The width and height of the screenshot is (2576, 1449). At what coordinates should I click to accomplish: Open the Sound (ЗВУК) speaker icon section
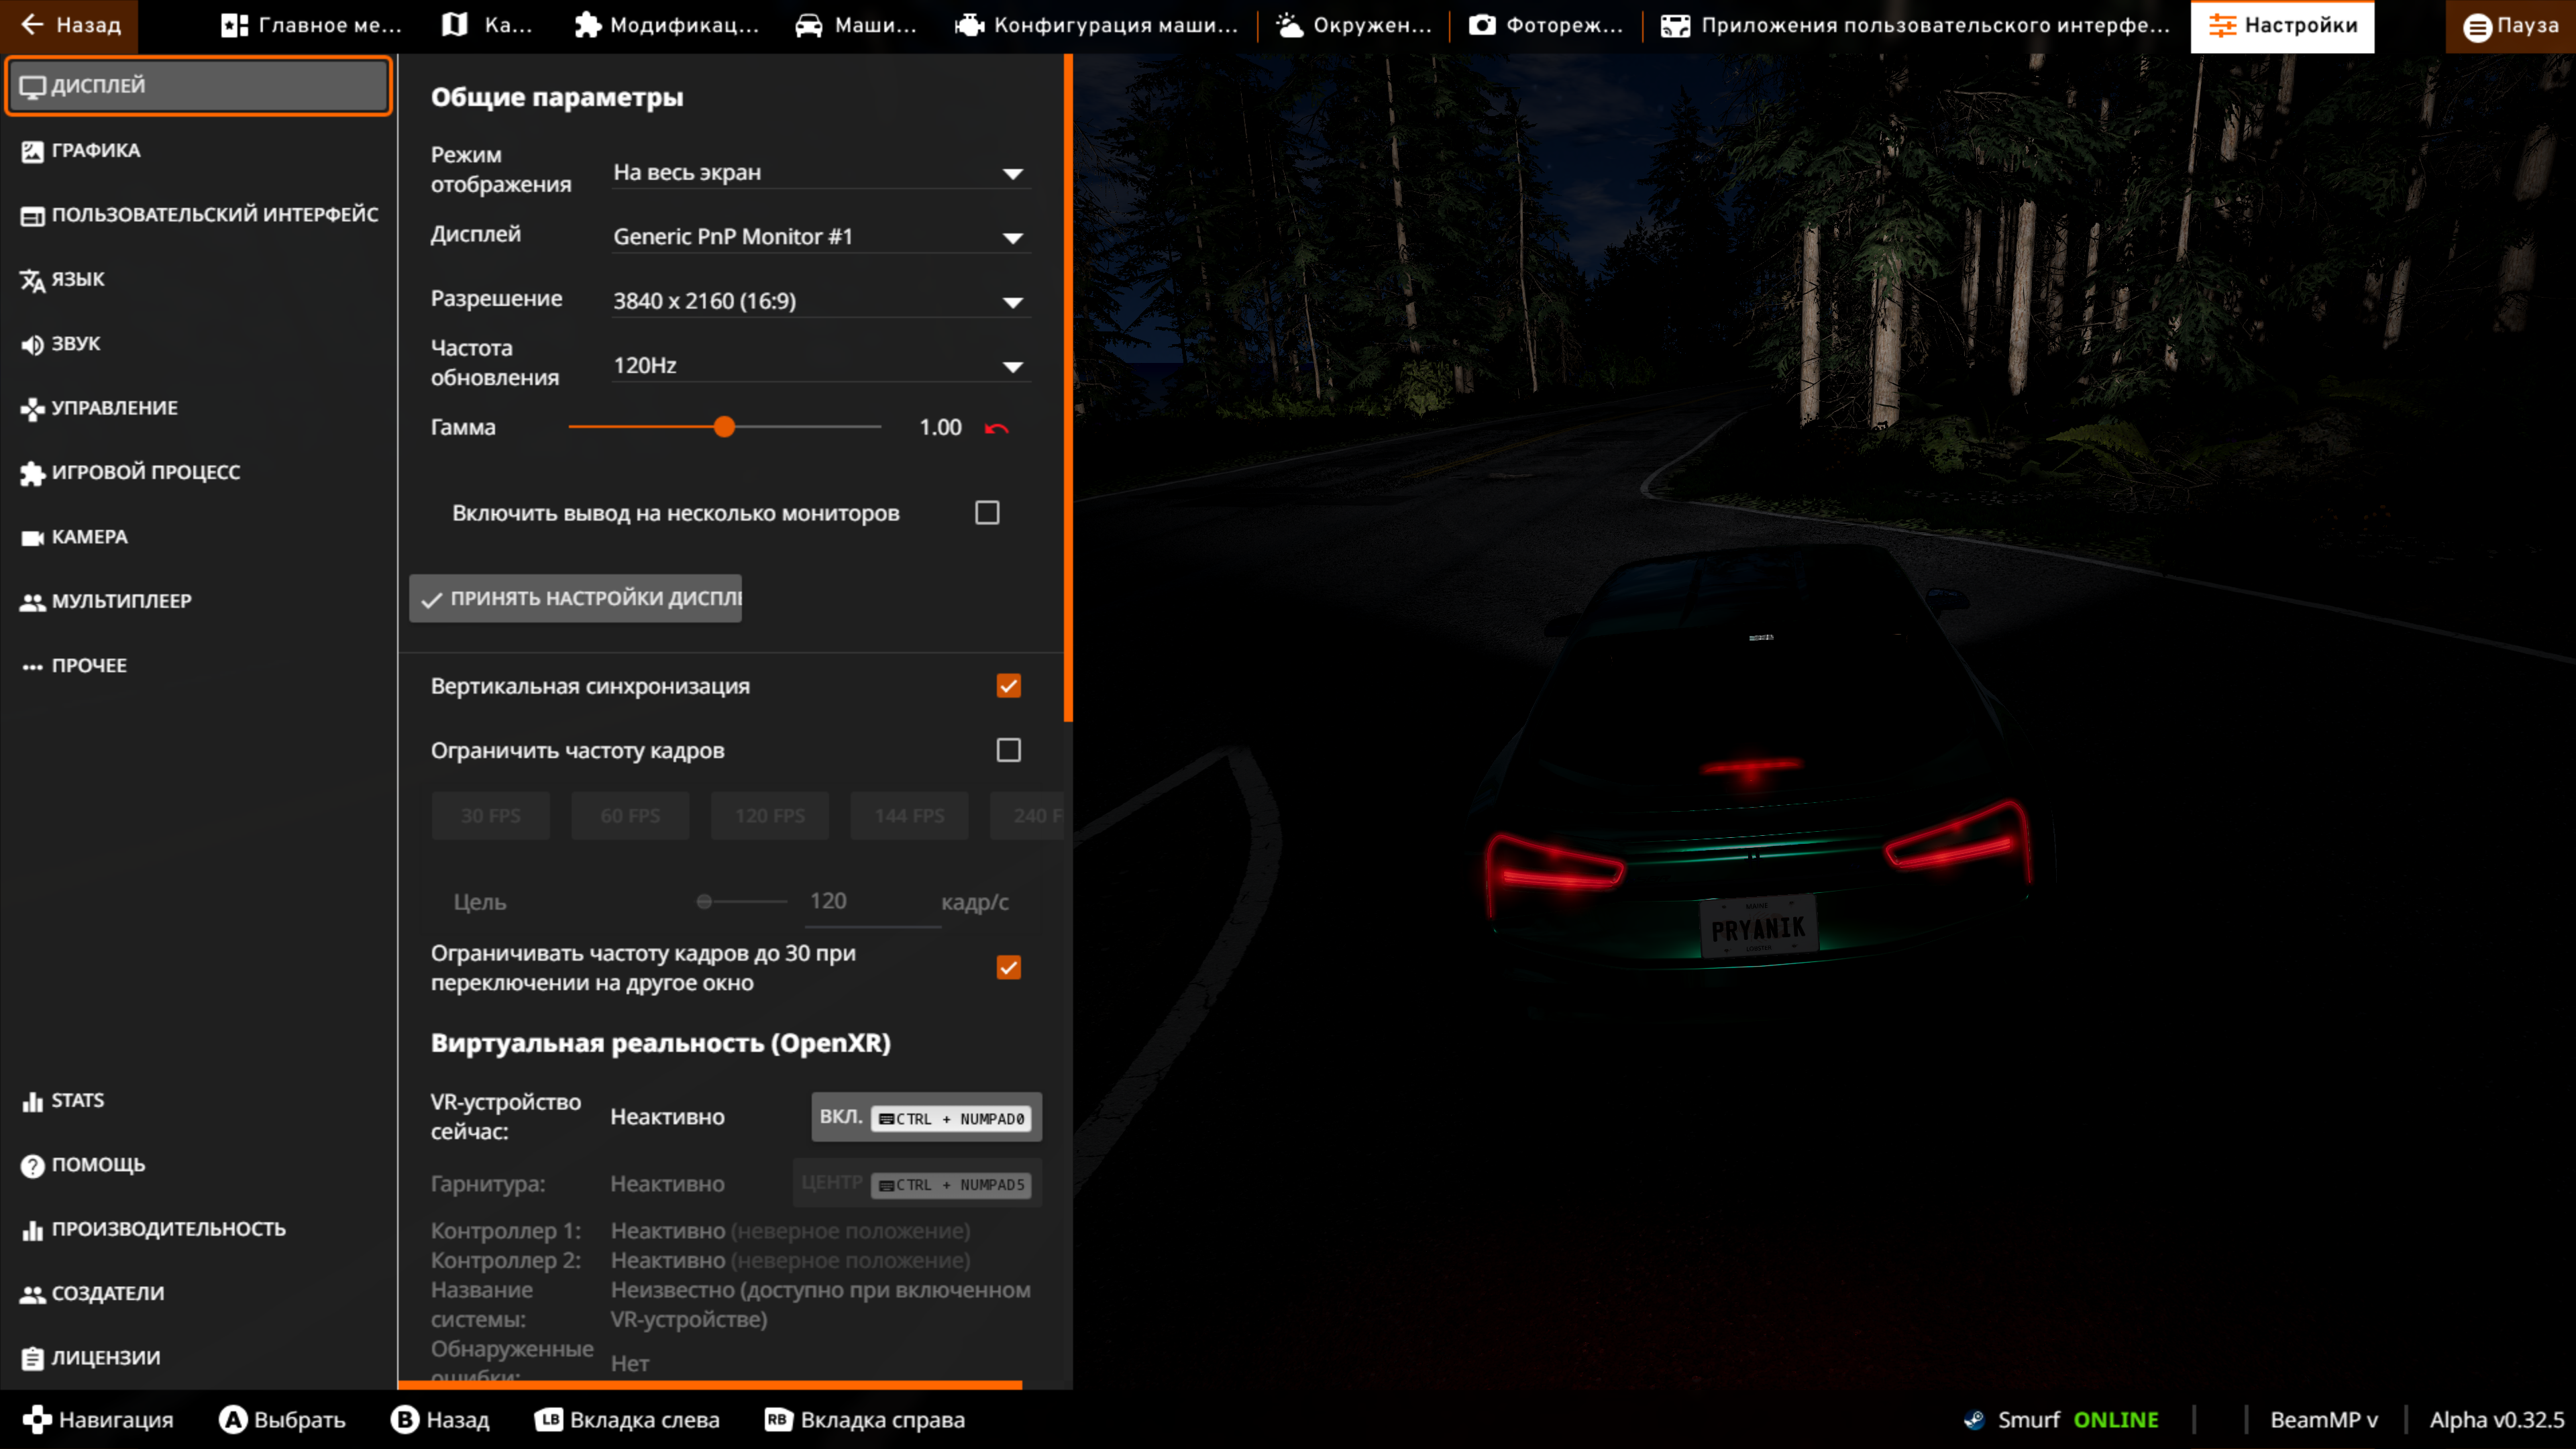pyautogui.click(x=32, y=344)
